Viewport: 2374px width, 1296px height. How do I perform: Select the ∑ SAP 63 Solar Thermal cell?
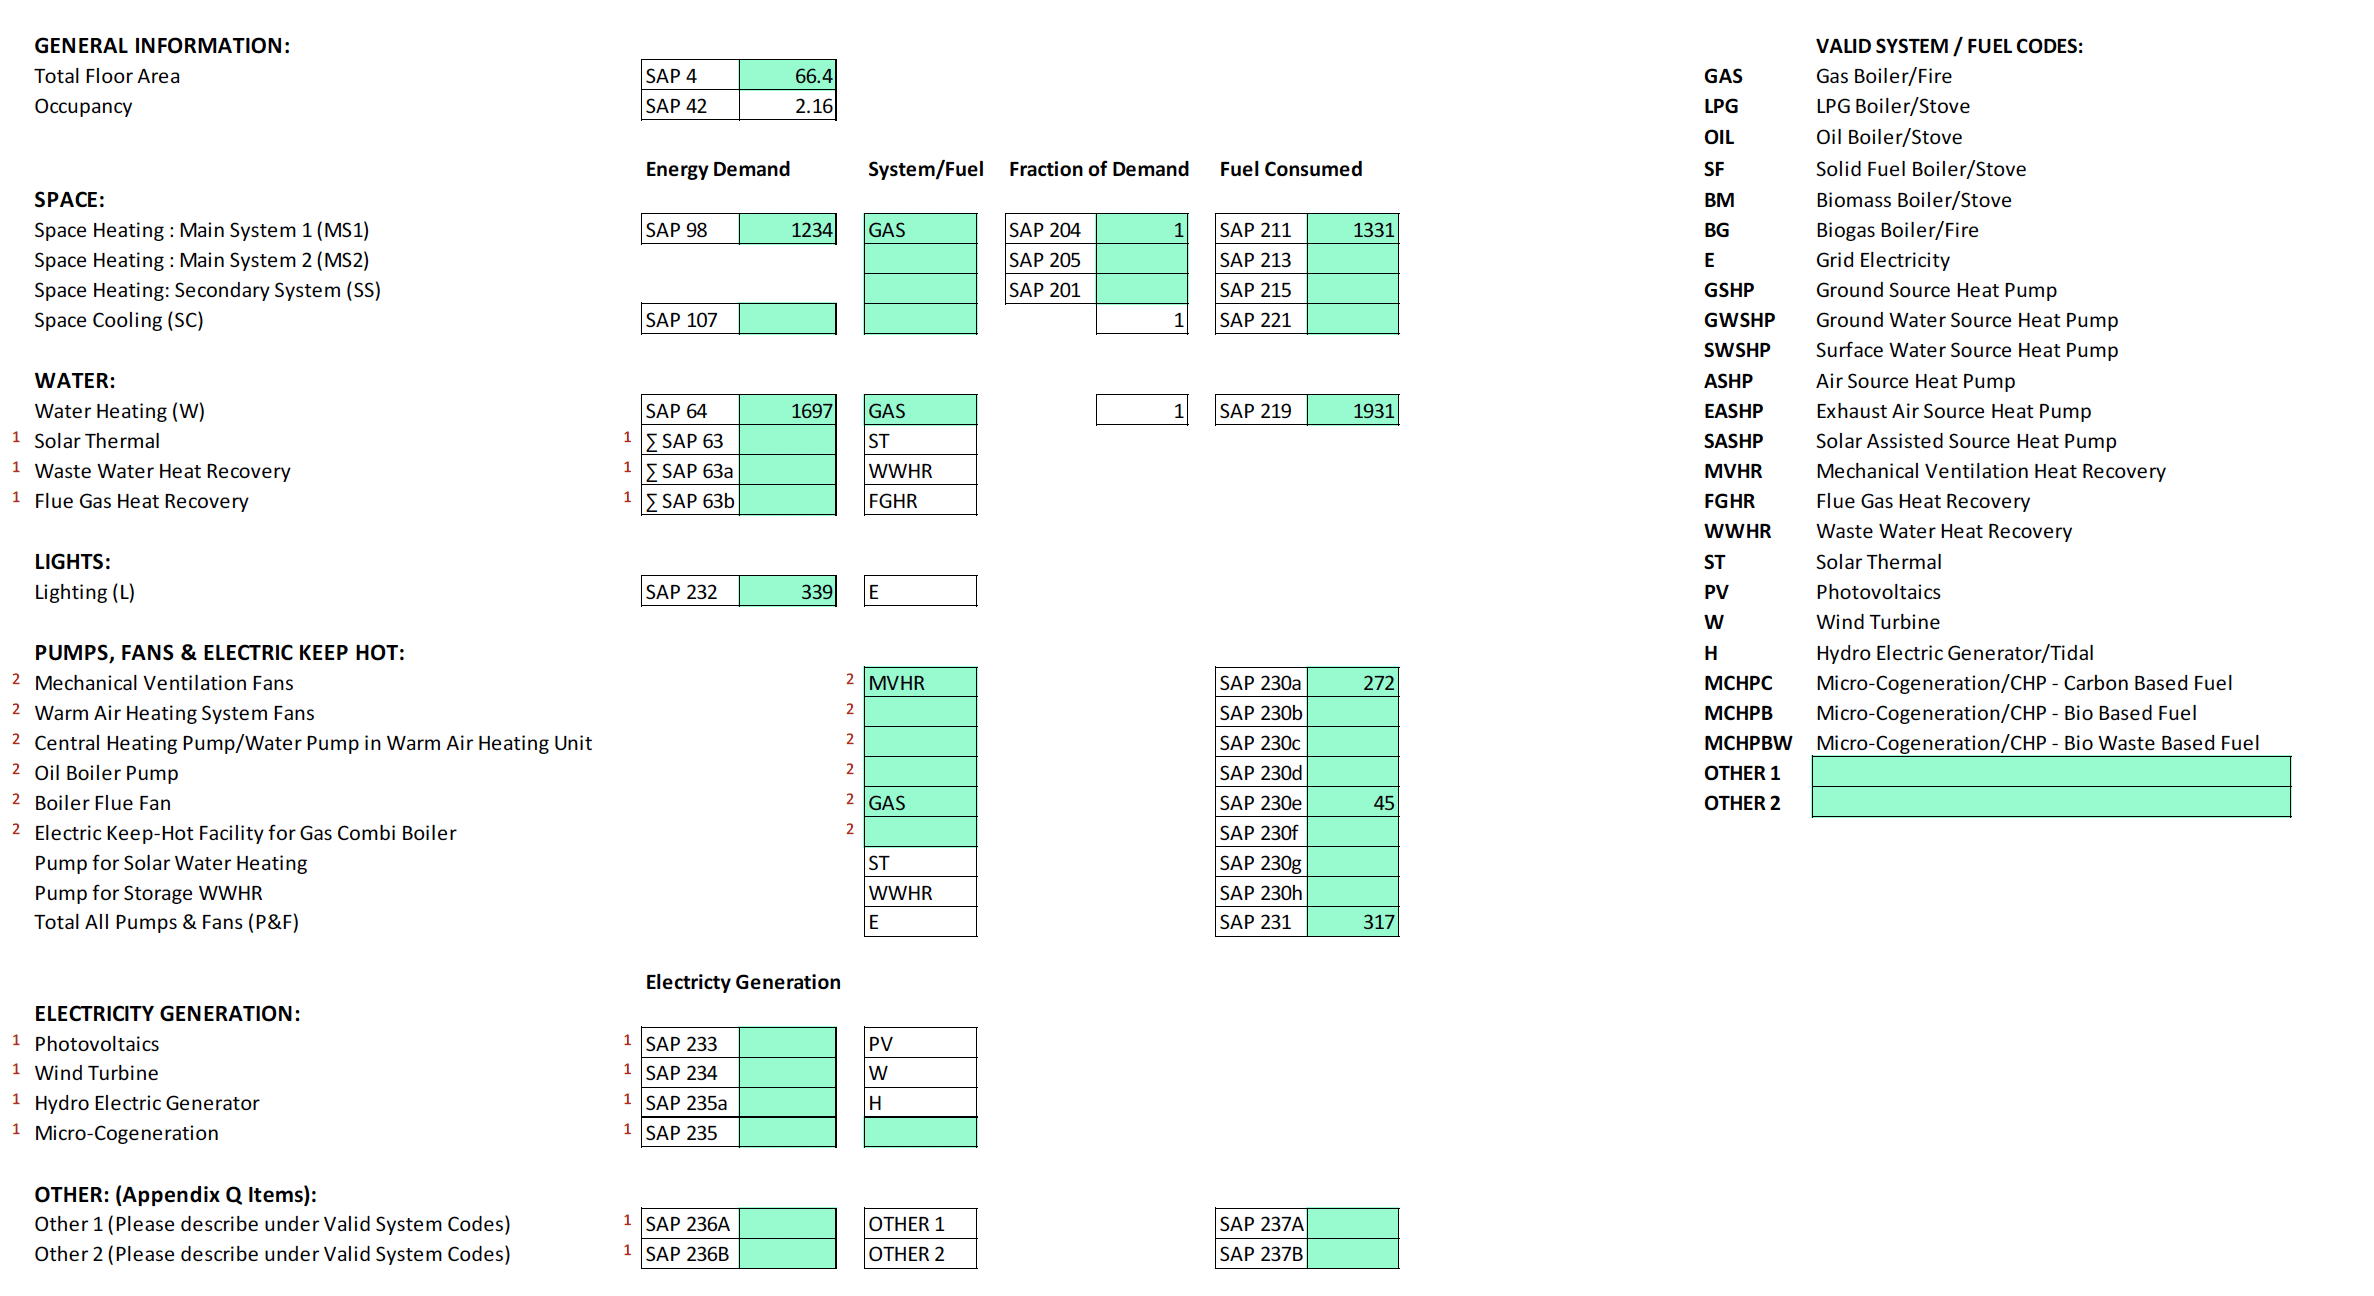[x=787, y=441]
